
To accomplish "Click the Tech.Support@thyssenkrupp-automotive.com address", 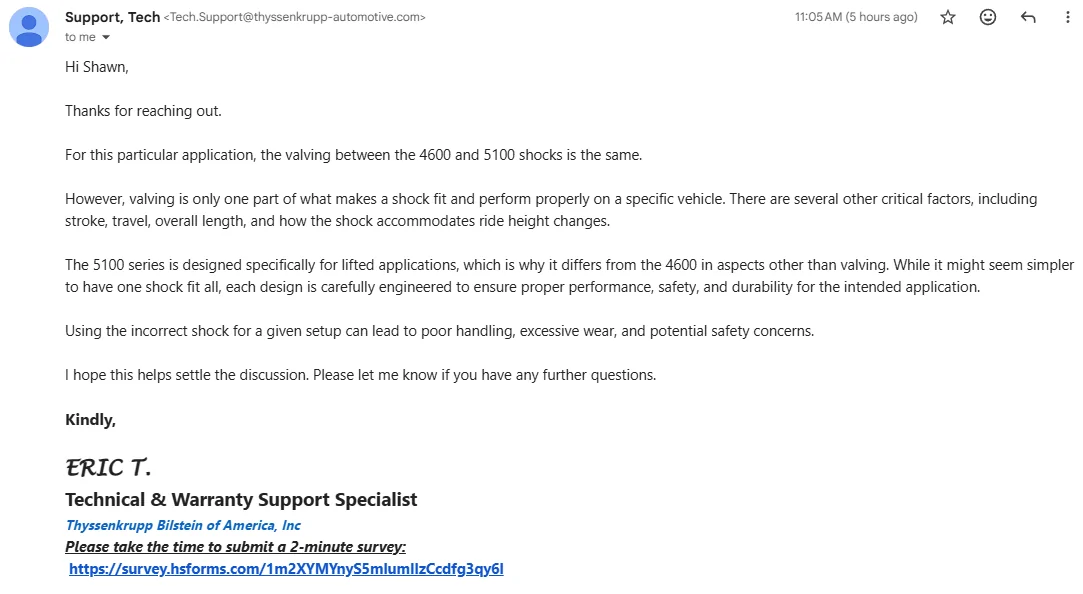I will 295,17.
